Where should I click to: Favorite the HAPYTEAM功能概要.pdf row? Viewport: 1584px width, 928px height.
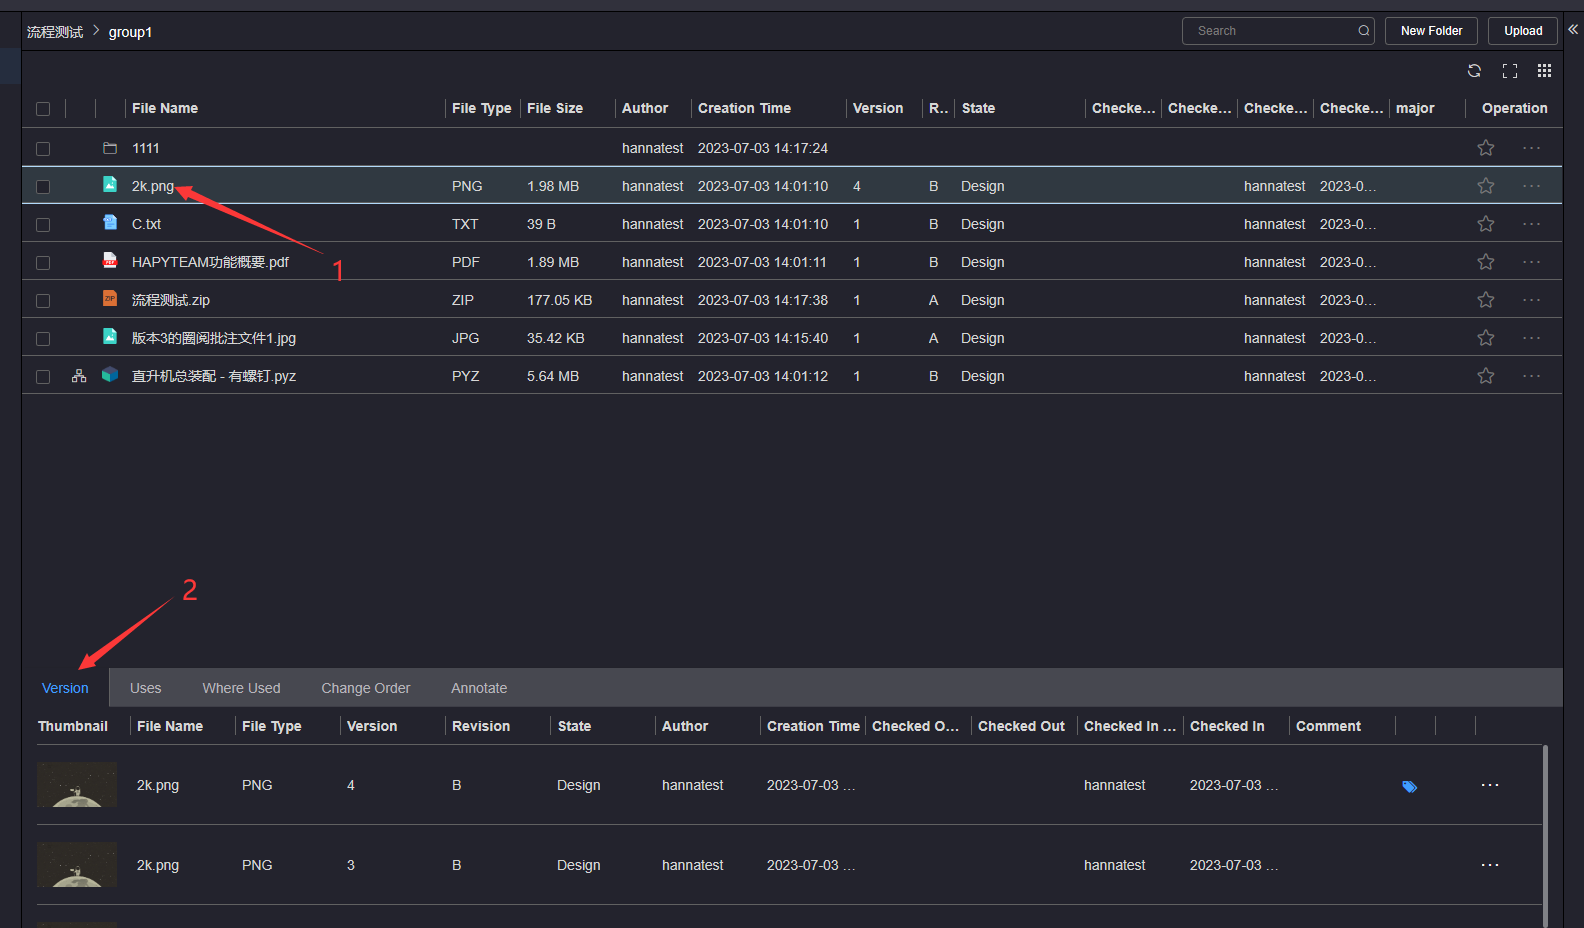(x=1486, y=262)
